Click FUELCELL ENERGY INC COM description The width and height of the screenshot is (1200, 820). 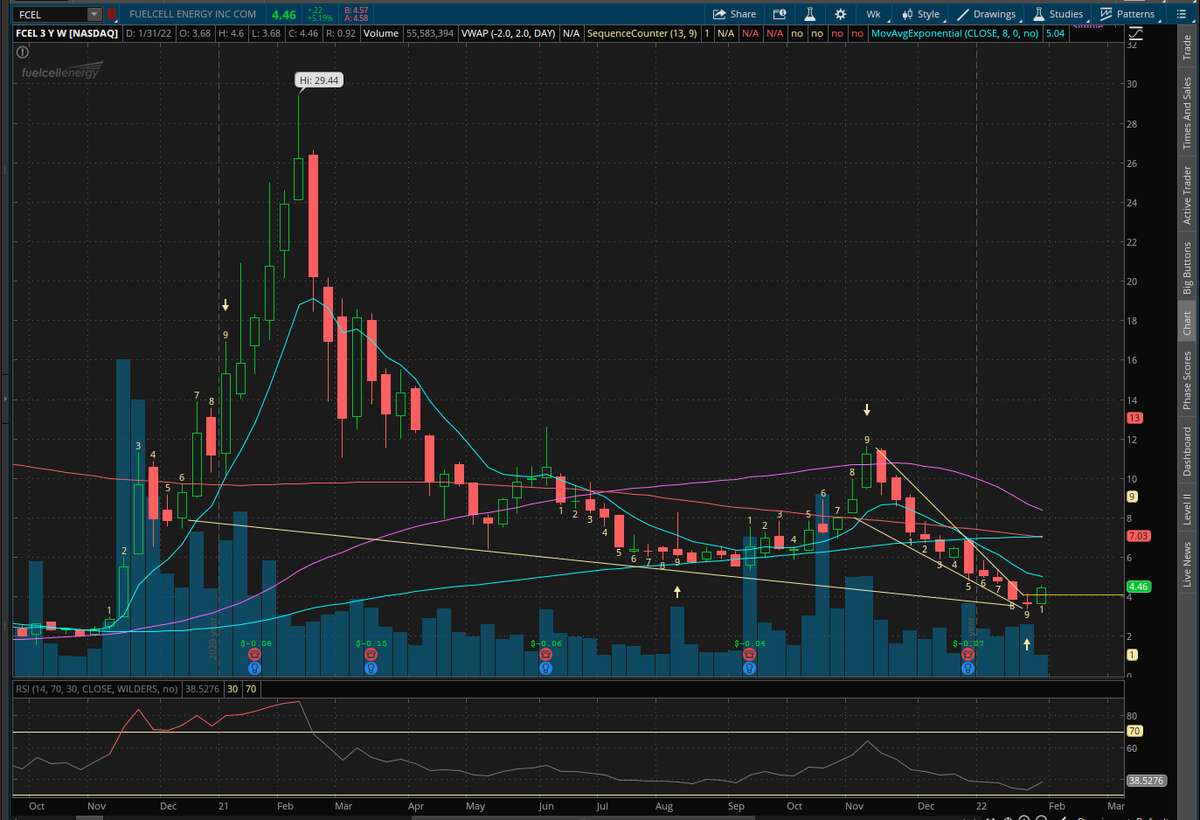(x=192, y=15)
